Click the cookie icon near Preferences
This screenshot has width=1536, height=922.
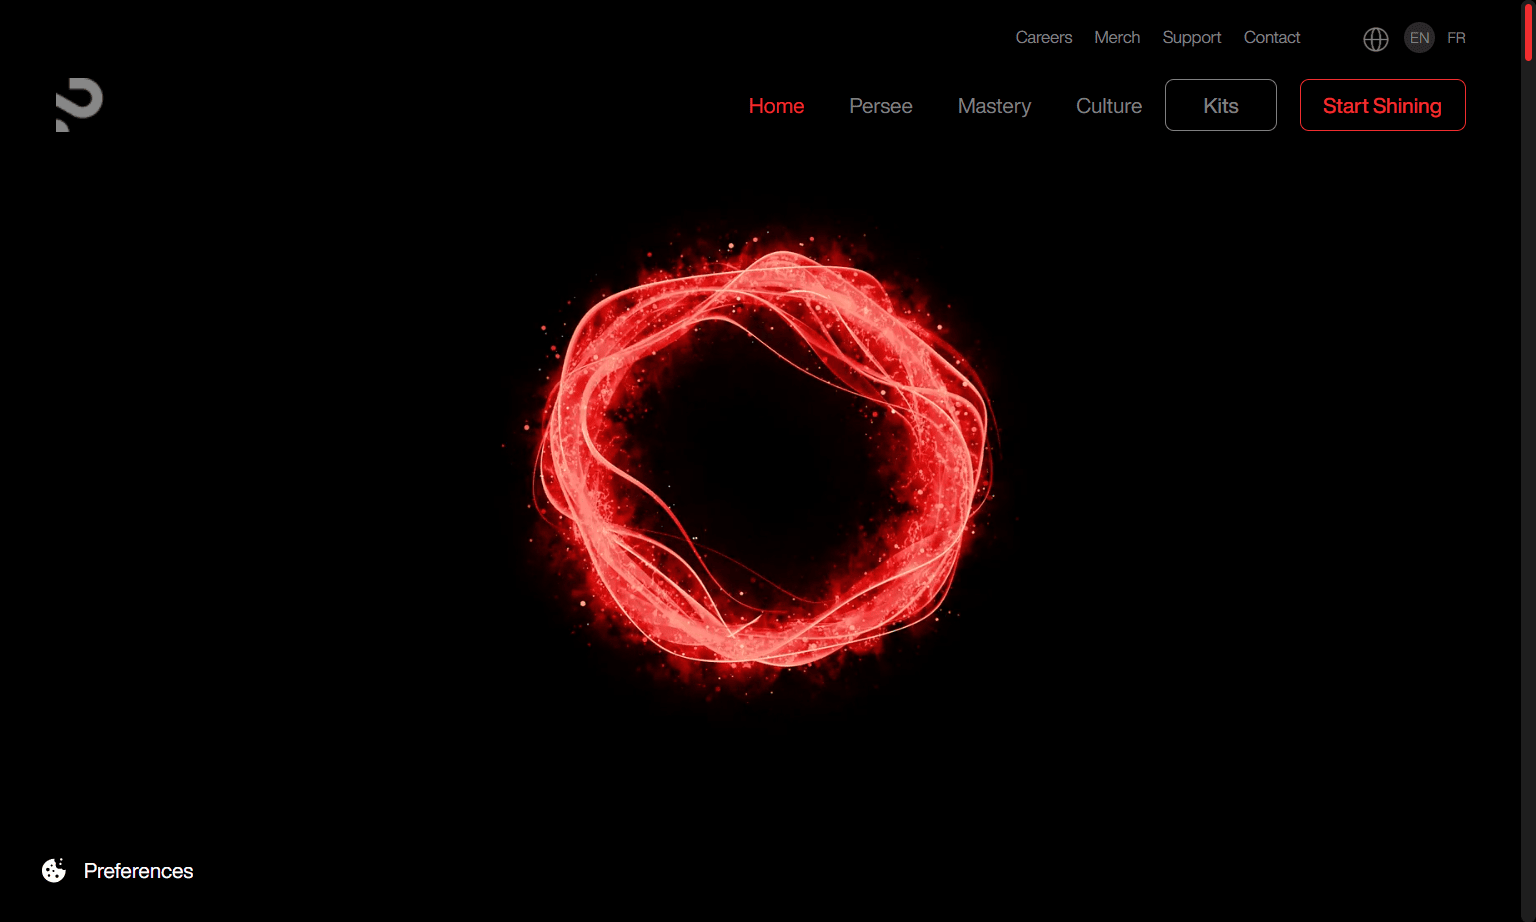(x=53, y=870)
